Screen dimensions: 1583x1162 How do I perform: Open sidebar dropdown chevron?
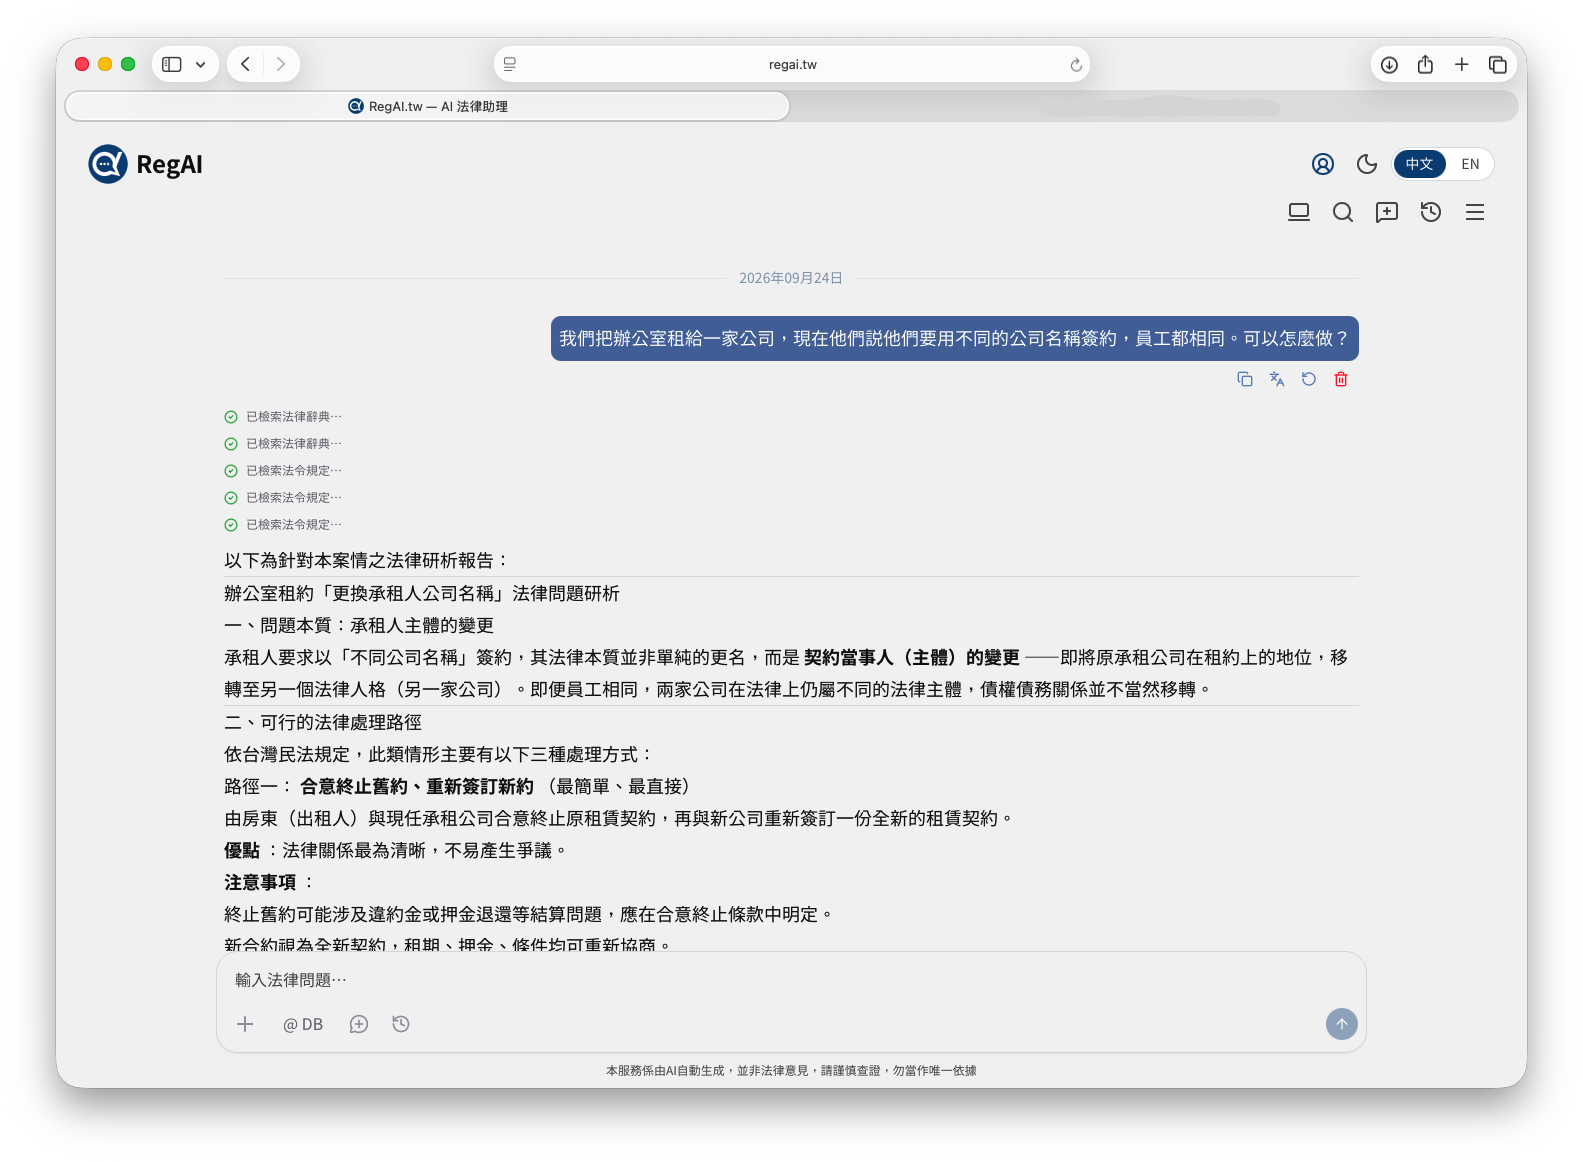(200, 65)
